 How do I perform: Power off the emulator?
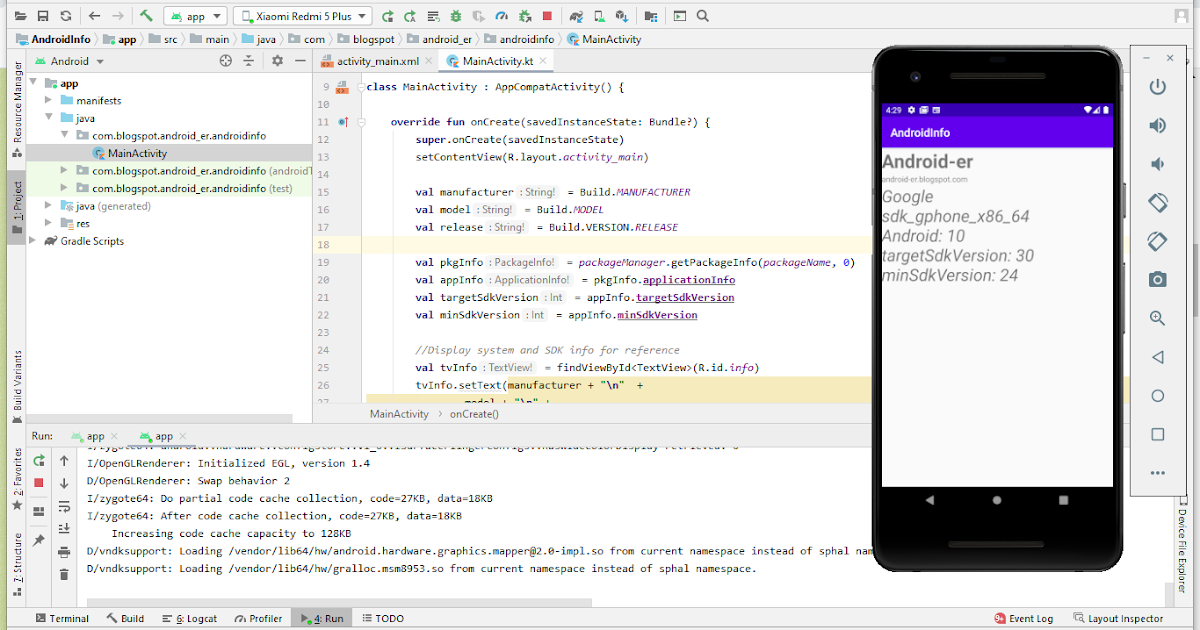[1157, 86]
